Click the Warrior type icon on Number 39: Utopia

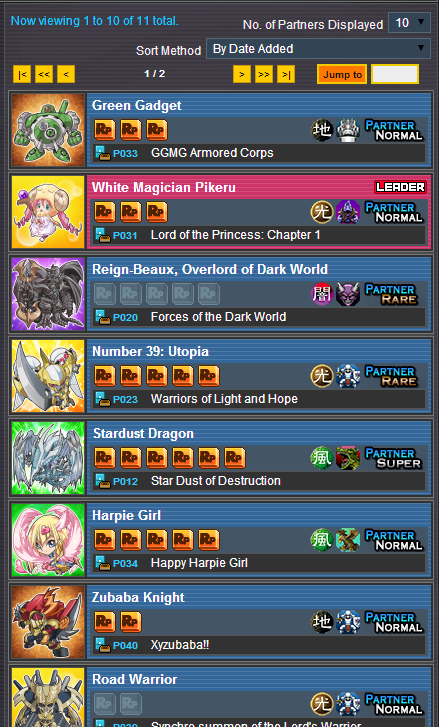click(348, 376)
